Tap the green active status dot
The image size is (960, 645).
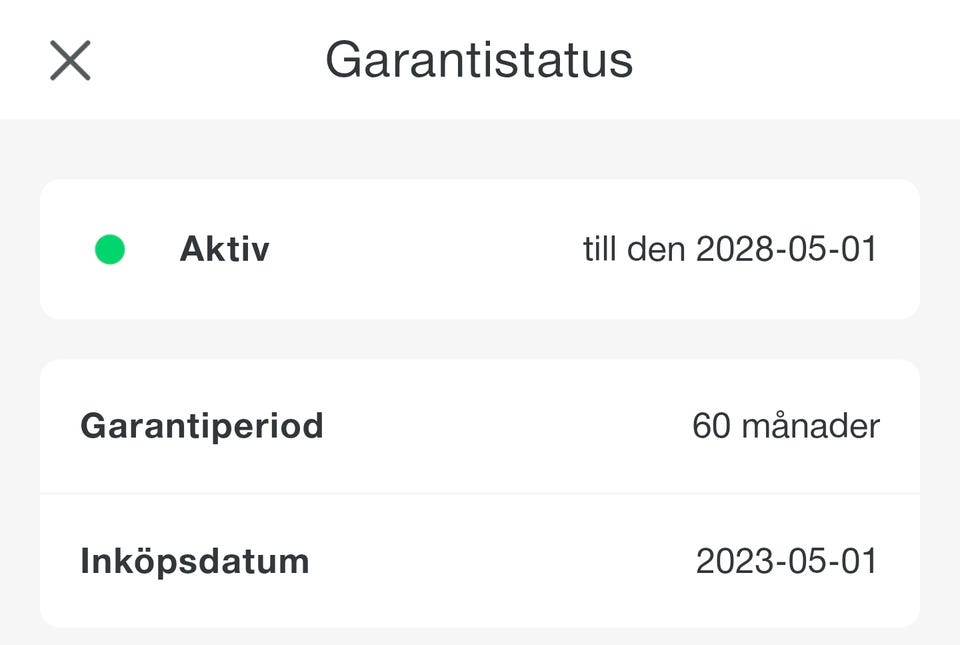coord(110,249)
